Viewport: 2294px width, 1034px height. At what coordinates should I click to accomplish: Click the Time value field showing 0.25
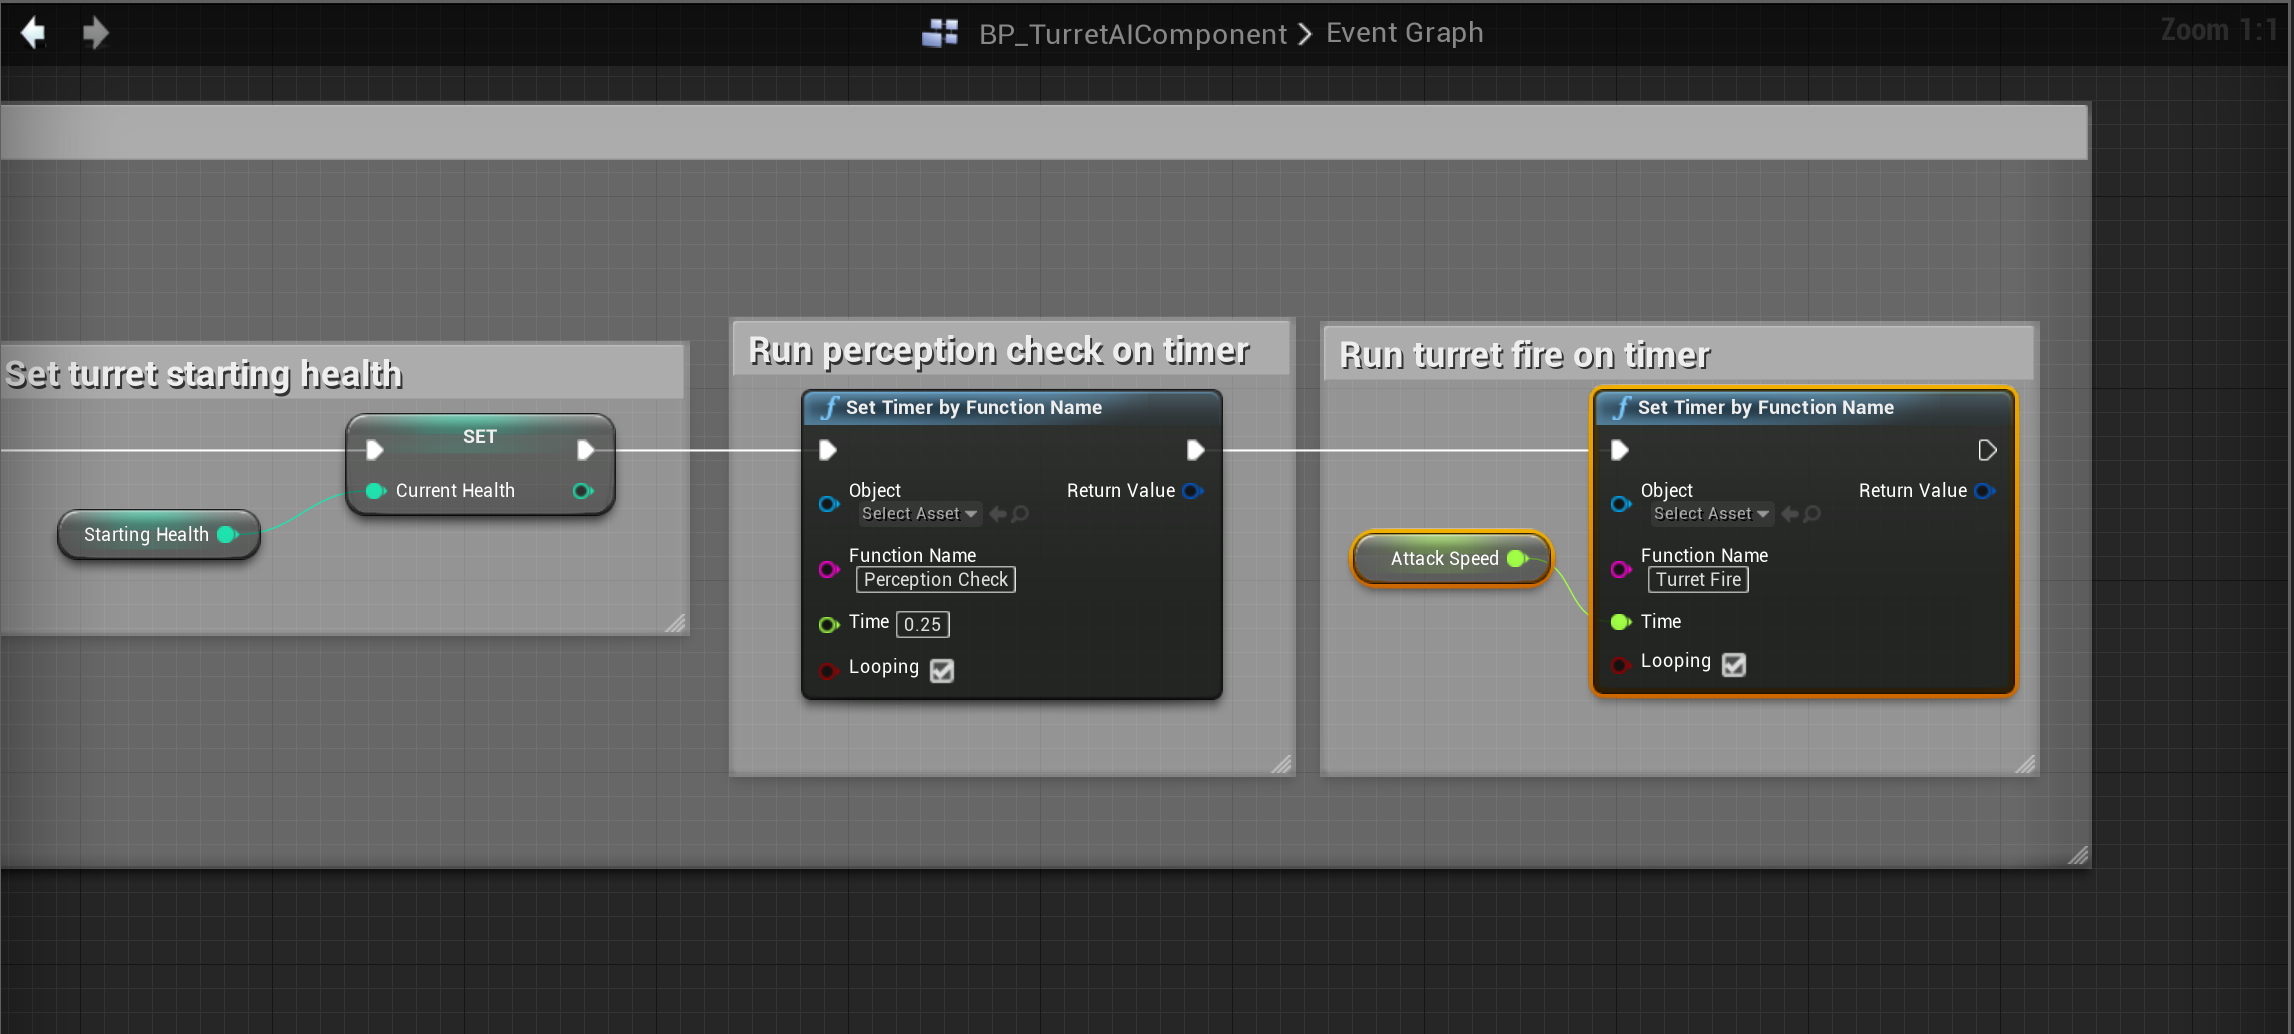pyautogui.click(x=922, y=624)
